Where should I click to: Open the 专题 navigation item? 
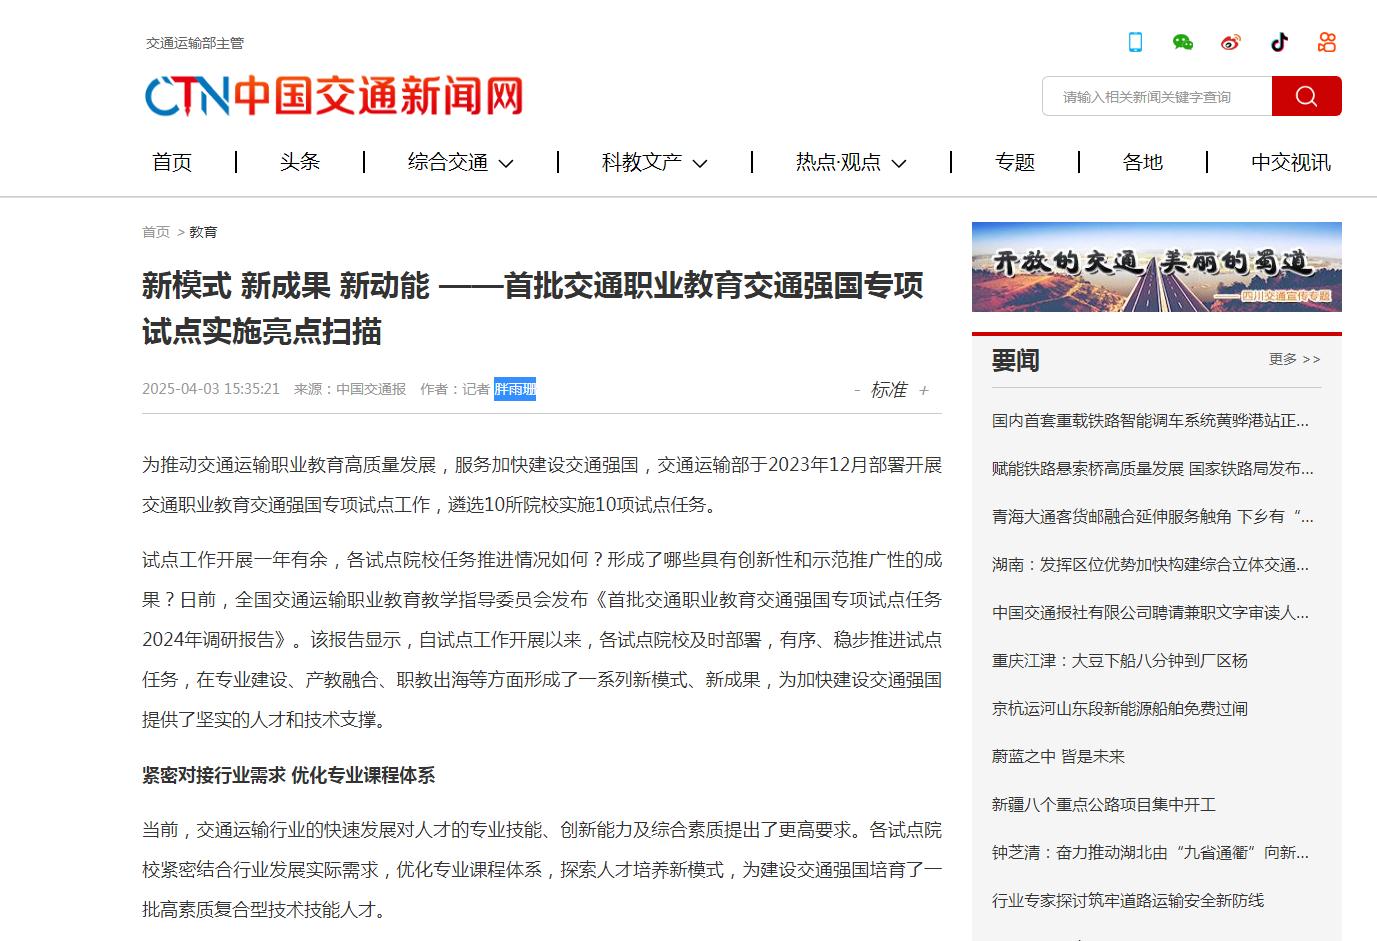pyautogui.click(x=1015, y=162)
